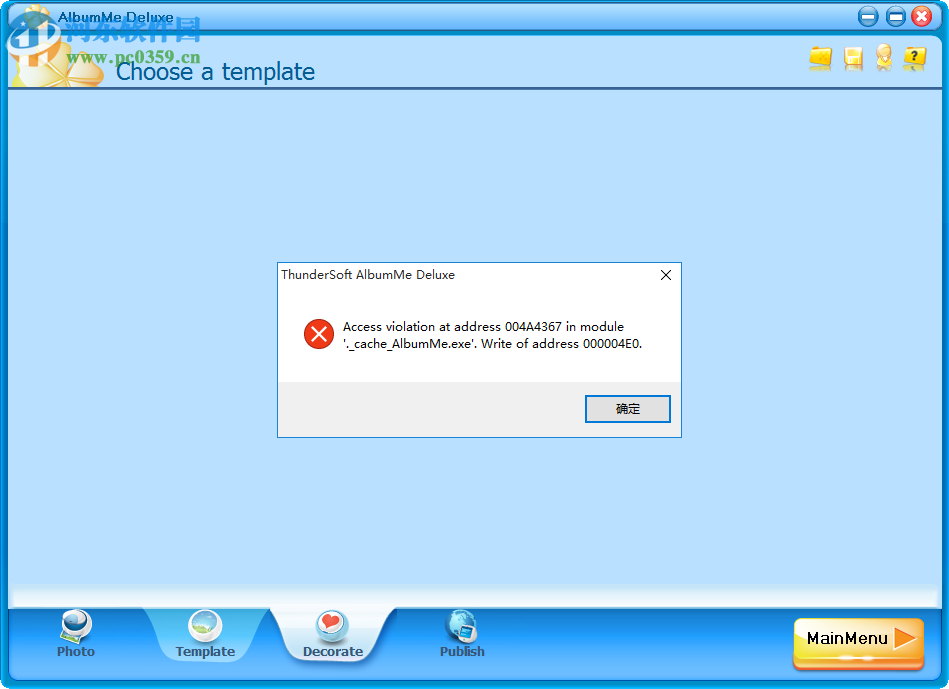Click the MainMenu button

[859, 642]
